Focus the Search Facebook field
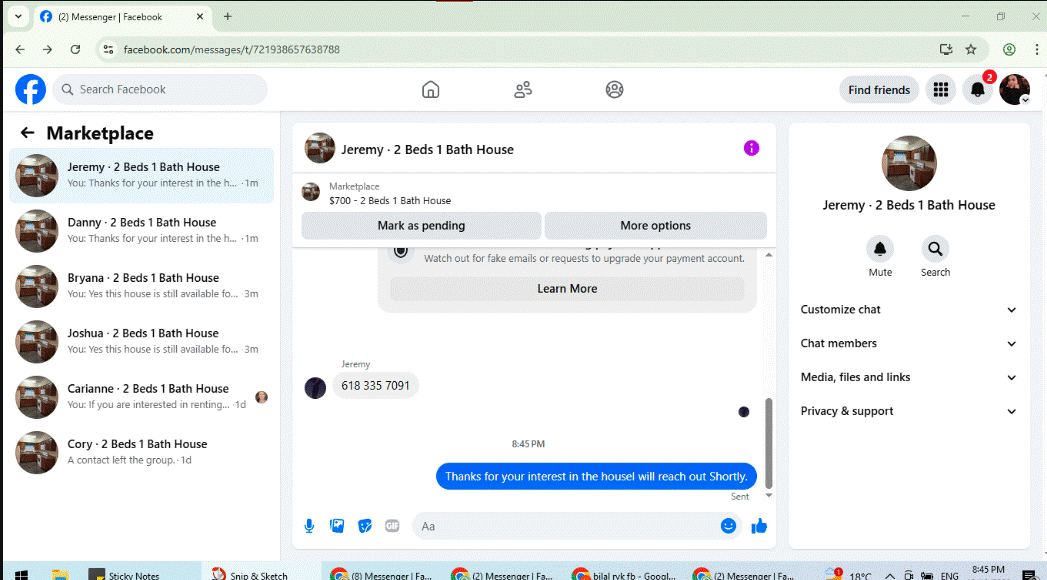Viewport: 1047px width, 580px height. 160,89
